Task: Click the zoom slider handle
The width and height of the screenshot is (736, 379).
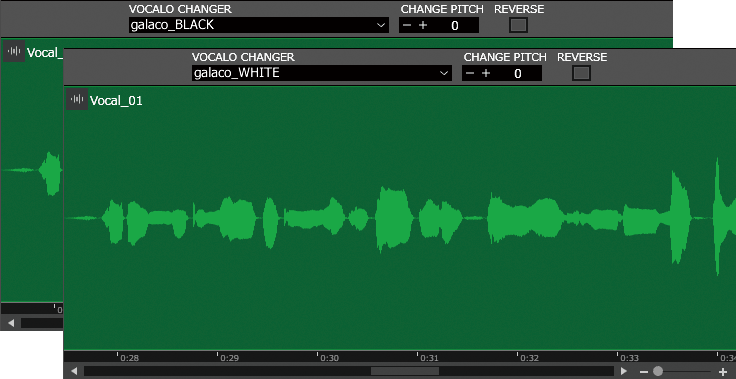Action: (658, 371)
